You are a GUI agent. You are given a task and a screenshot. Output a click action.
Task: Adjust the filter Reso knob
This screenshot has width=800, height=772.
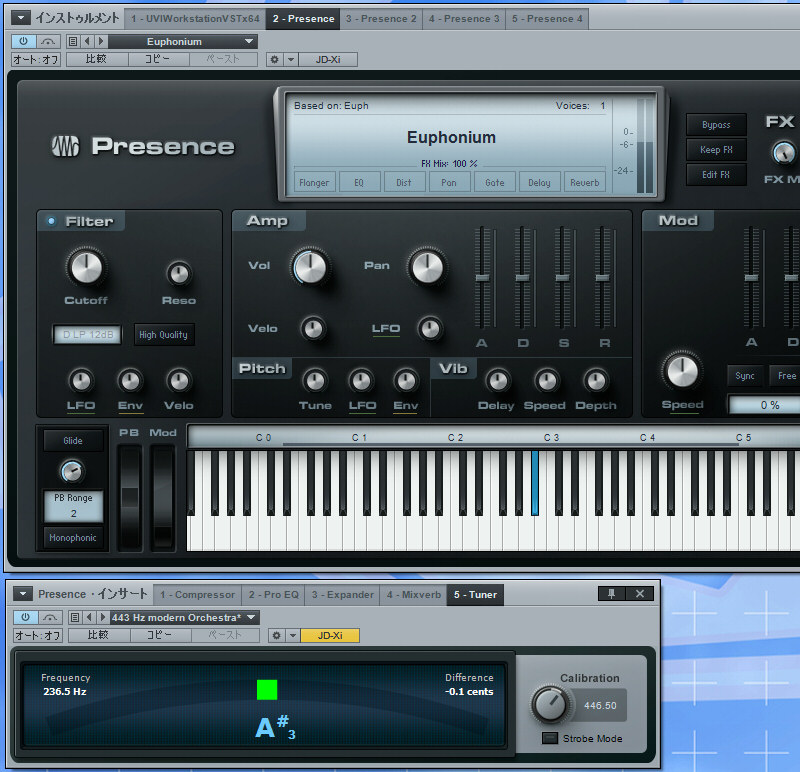pos(179,274)
